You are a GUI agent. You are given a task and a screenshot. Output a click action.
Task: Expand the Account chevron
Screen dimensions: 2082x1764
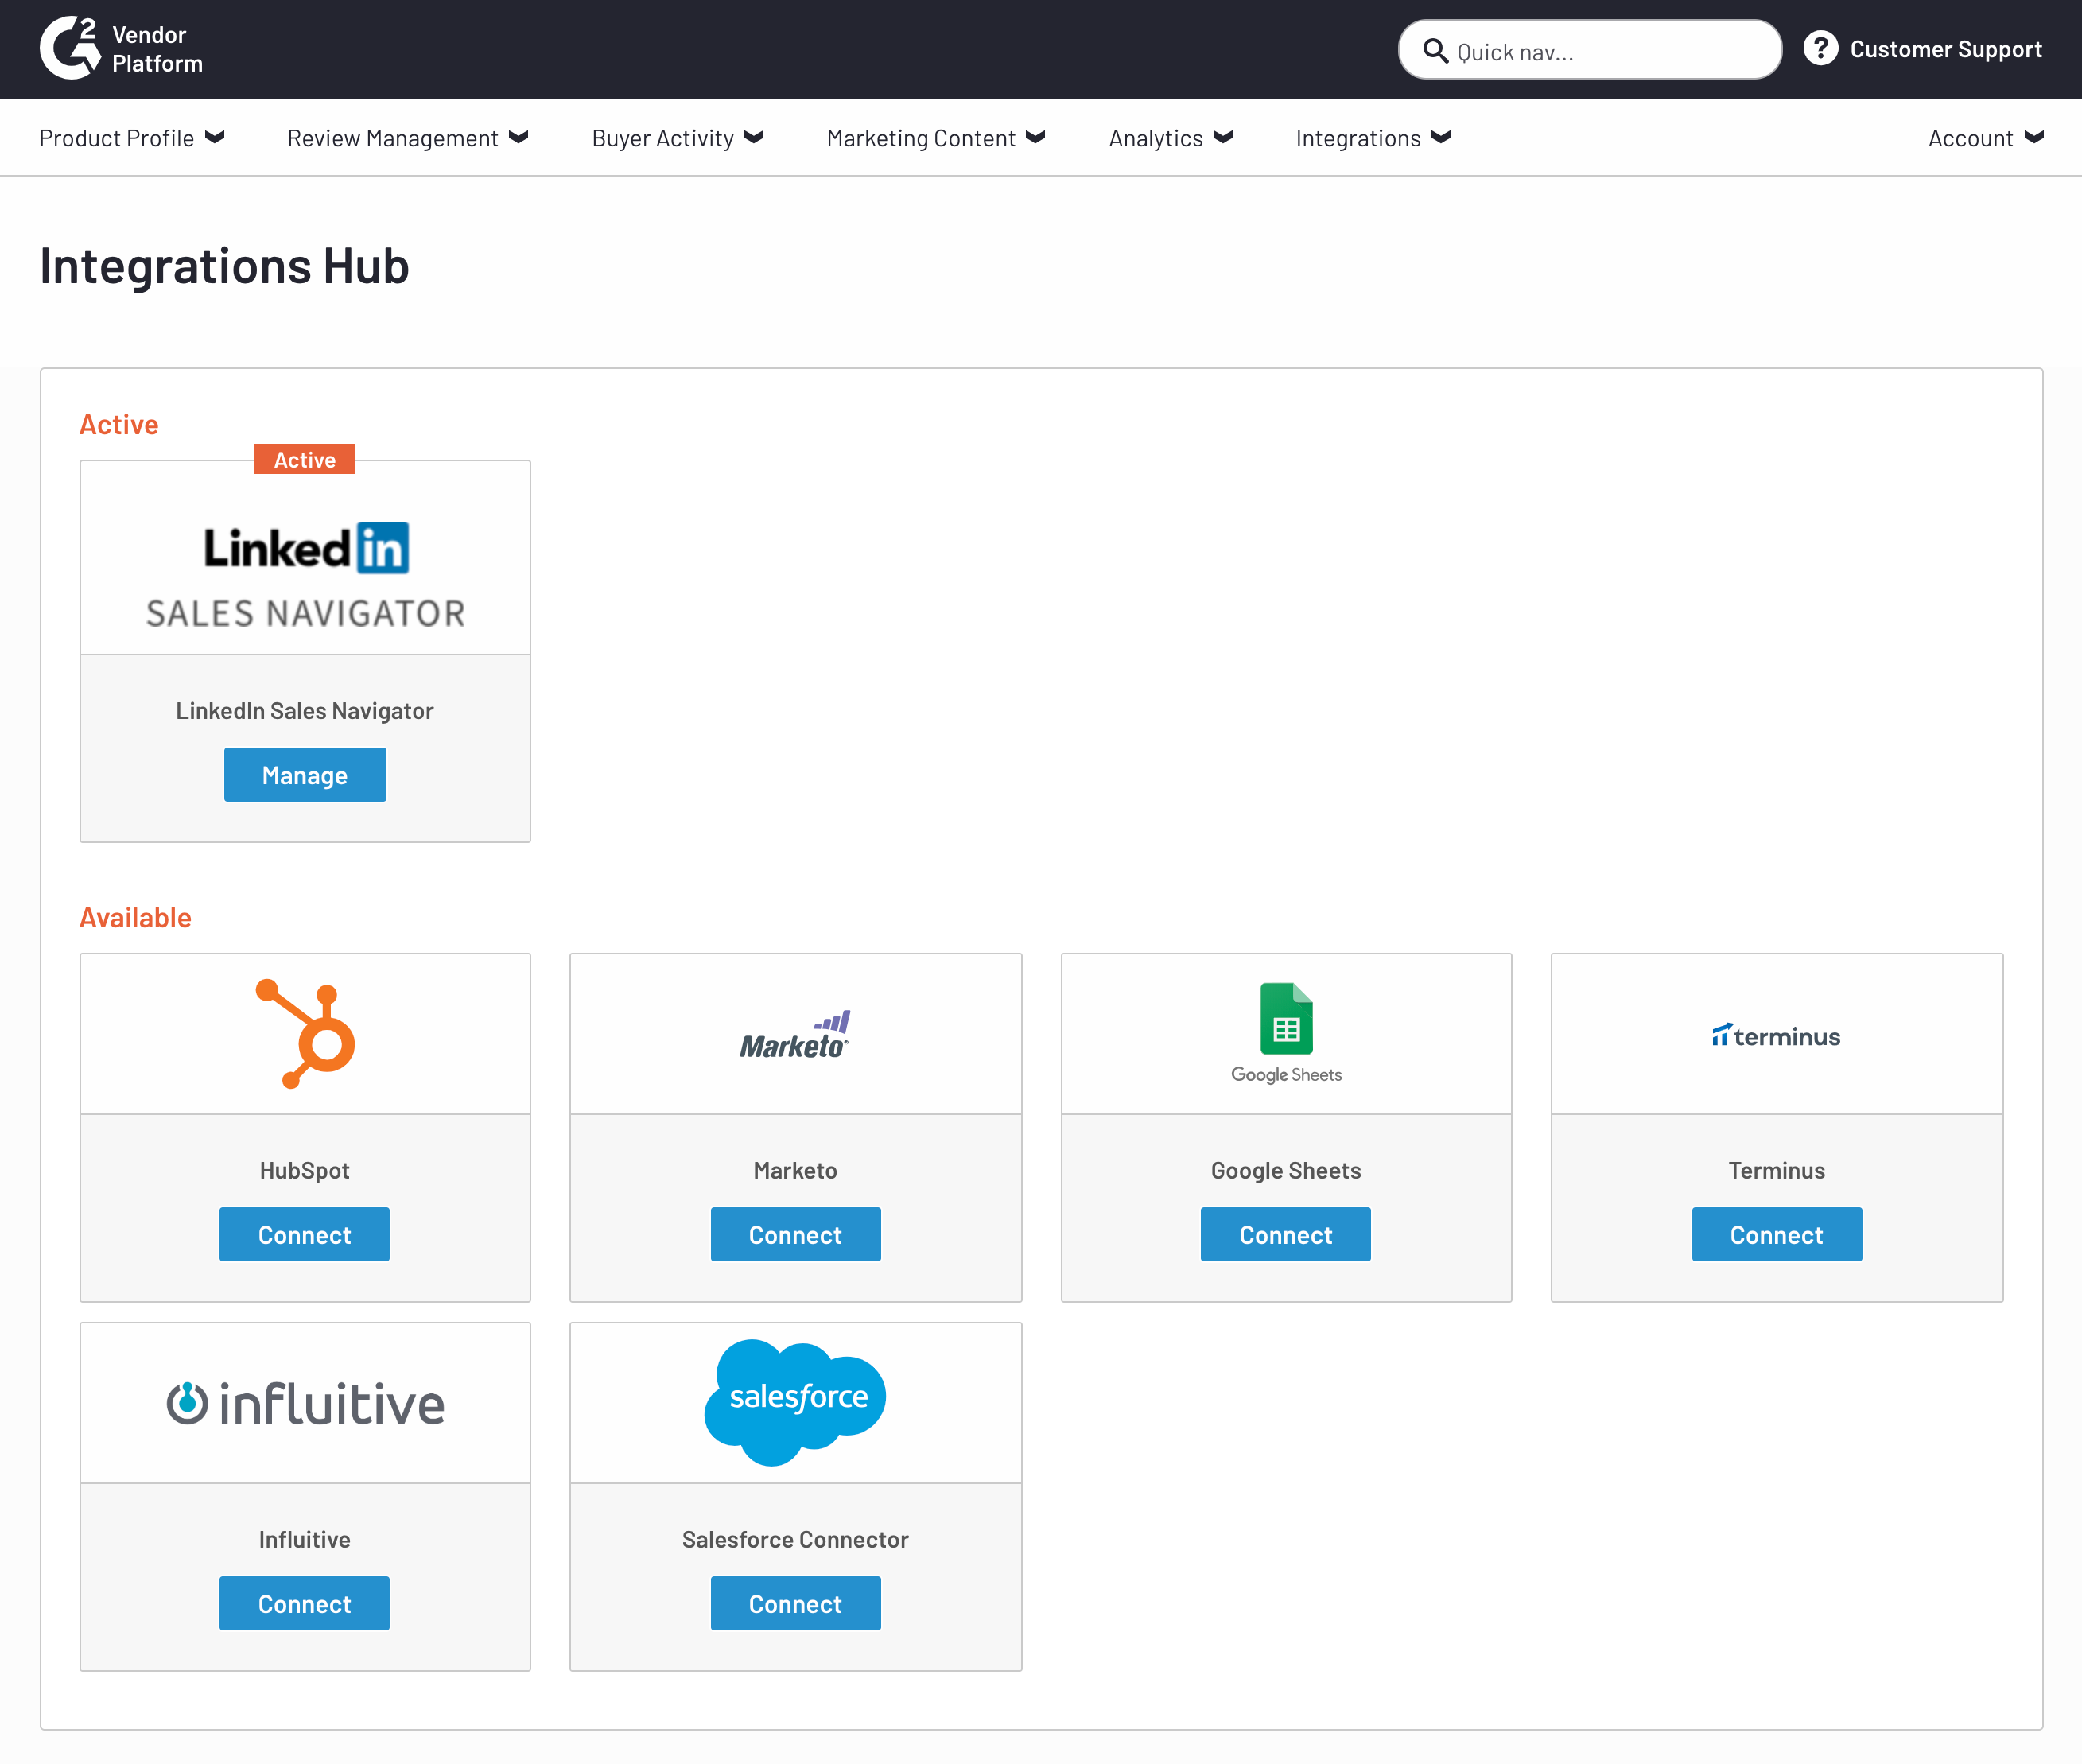click(2034, 137)
